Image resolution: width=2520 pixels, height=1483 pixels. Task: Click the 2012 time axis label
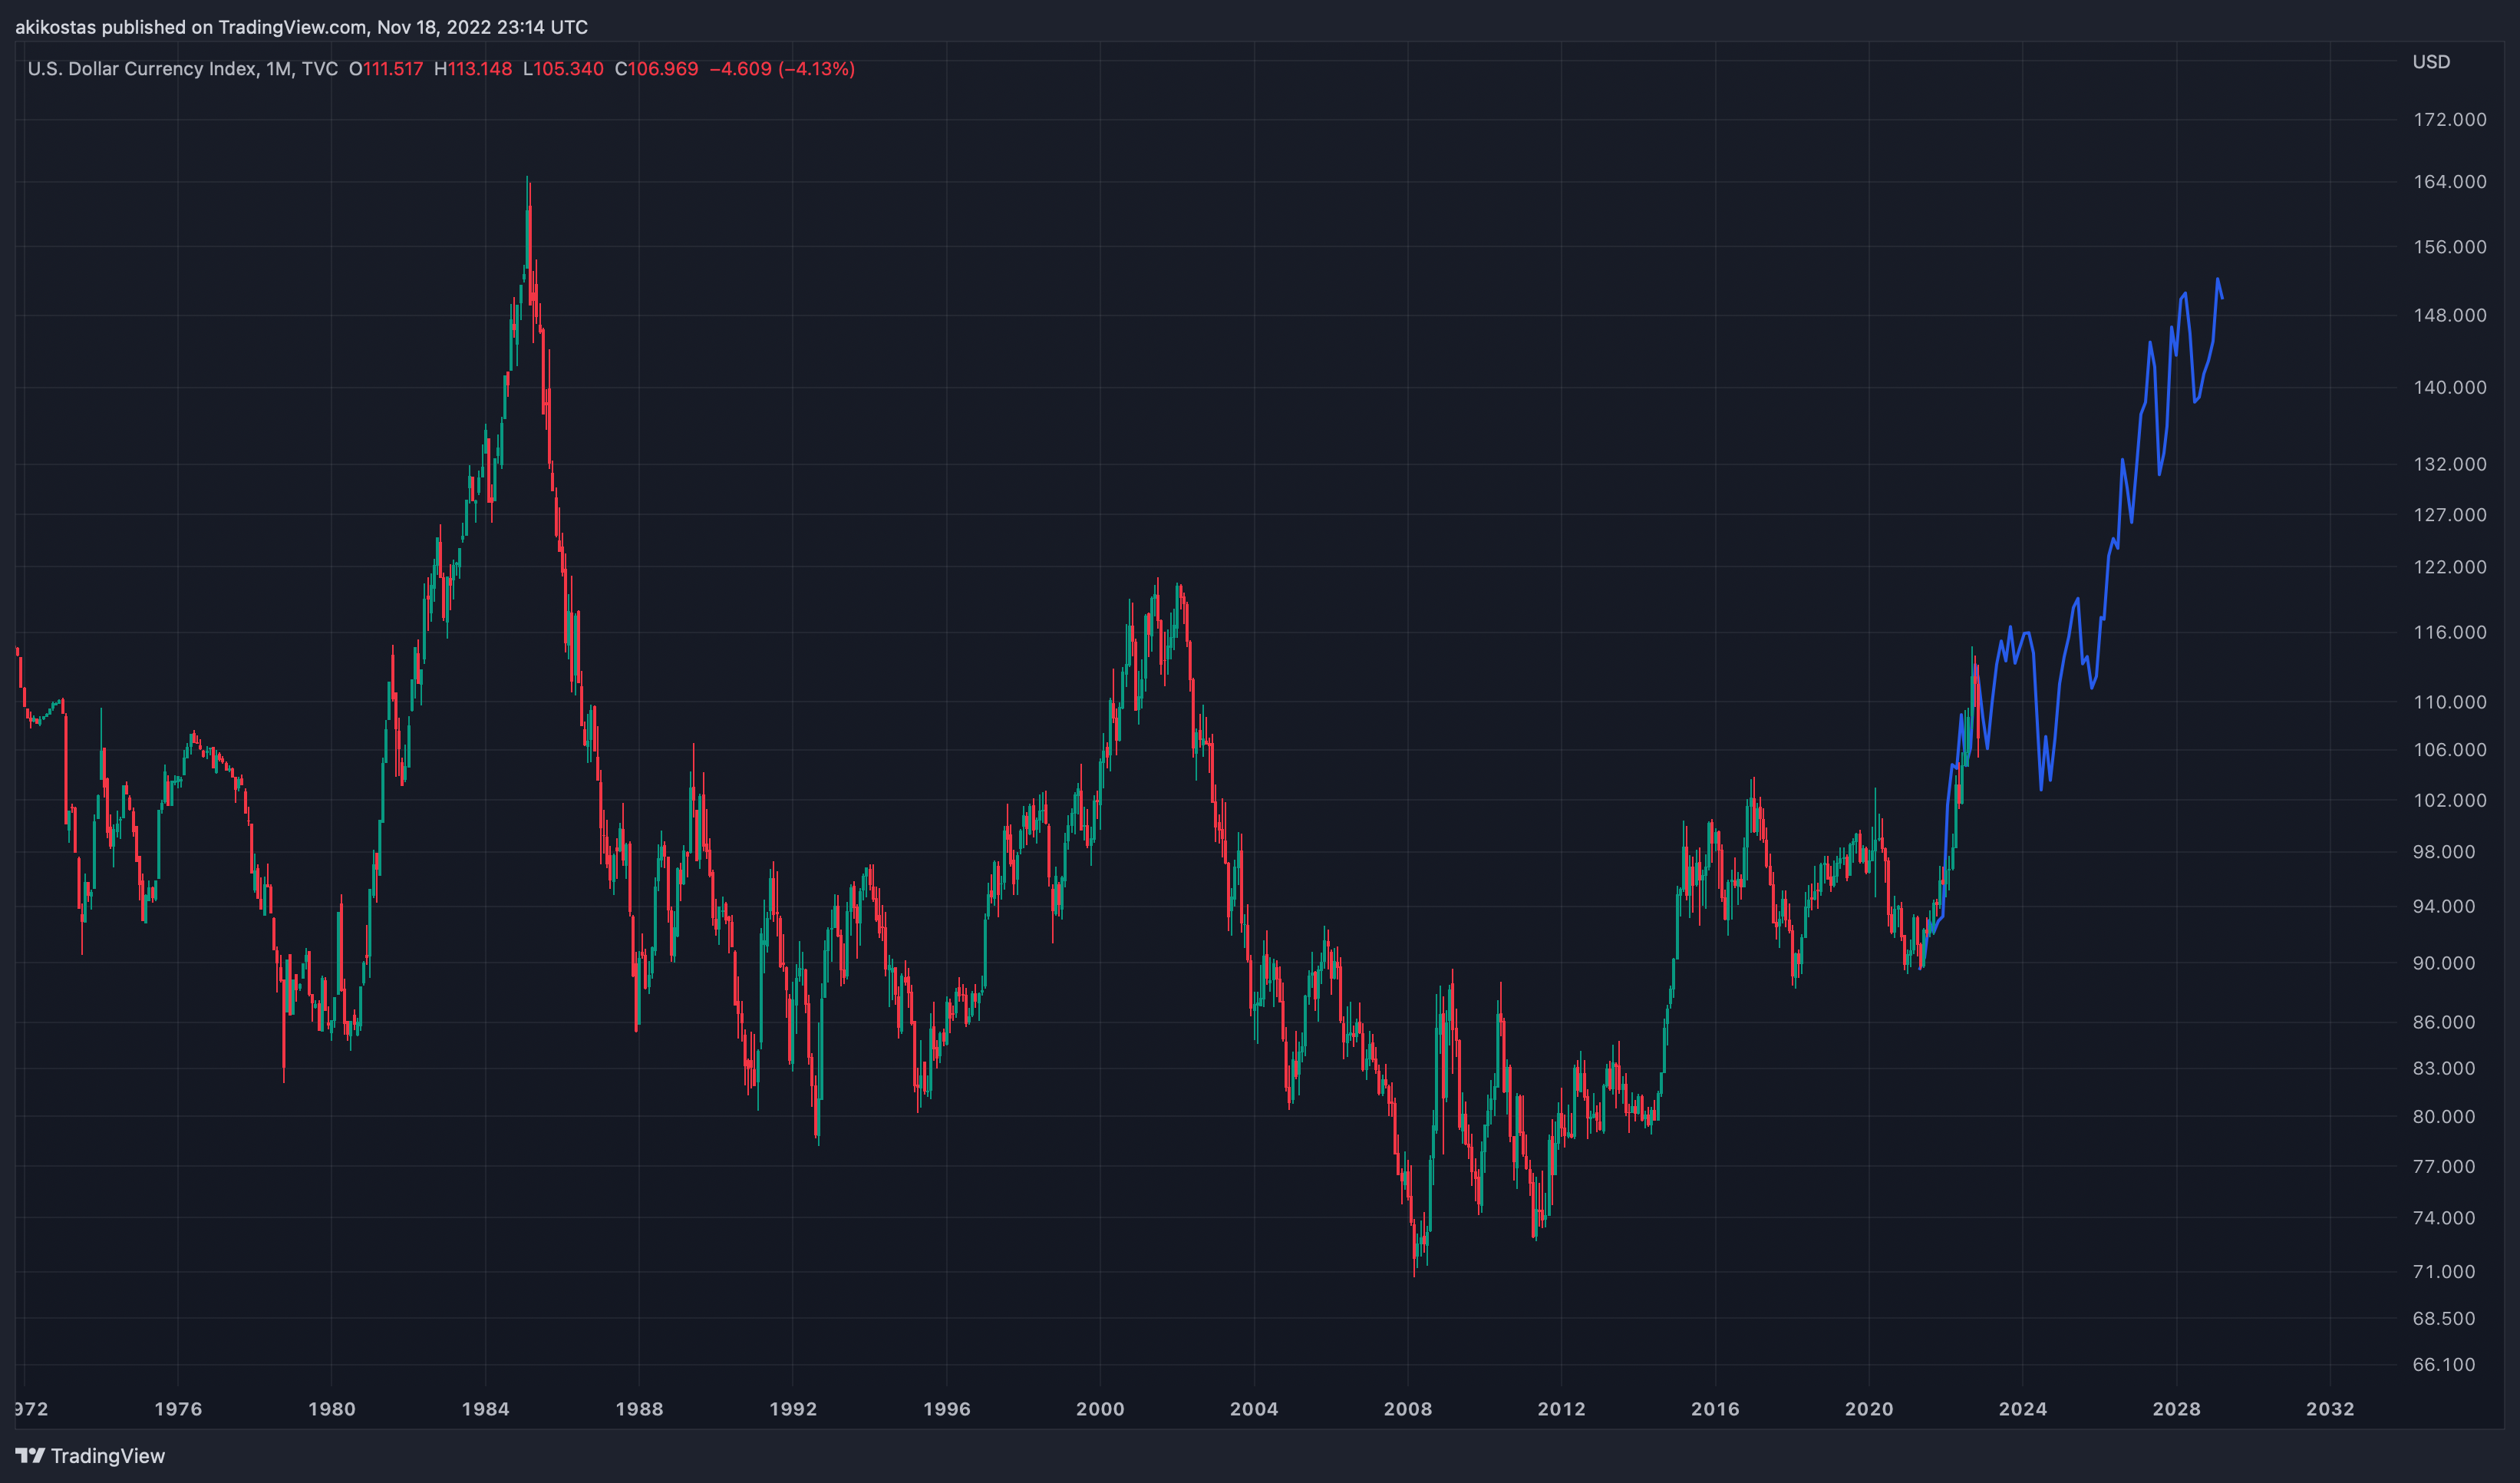pos(1562,1409)
